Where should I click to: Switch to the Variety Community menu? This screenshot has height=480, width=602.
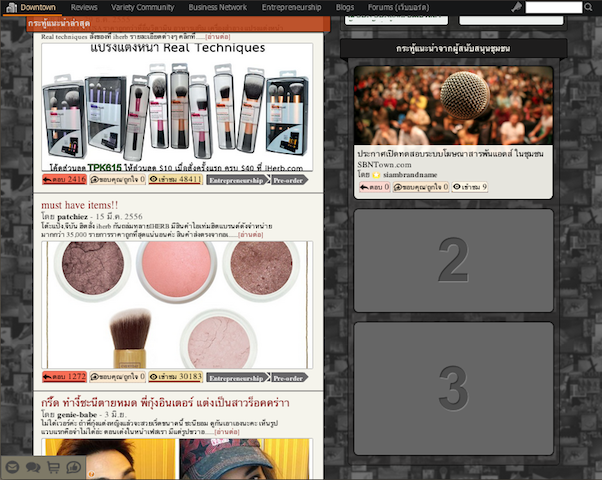(x=142, y=8)
